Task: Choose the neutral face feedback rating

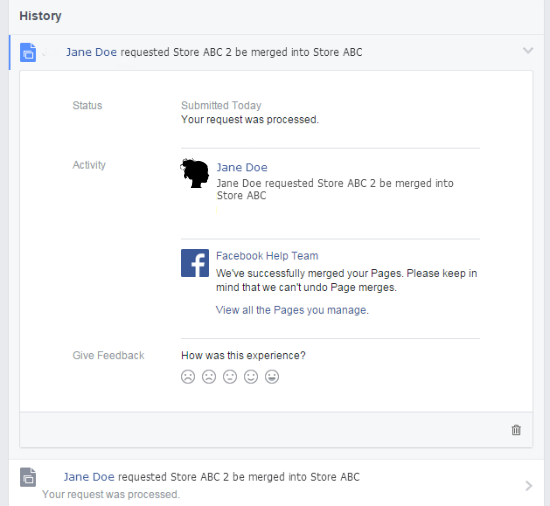Action: click(x=230, y=377)
